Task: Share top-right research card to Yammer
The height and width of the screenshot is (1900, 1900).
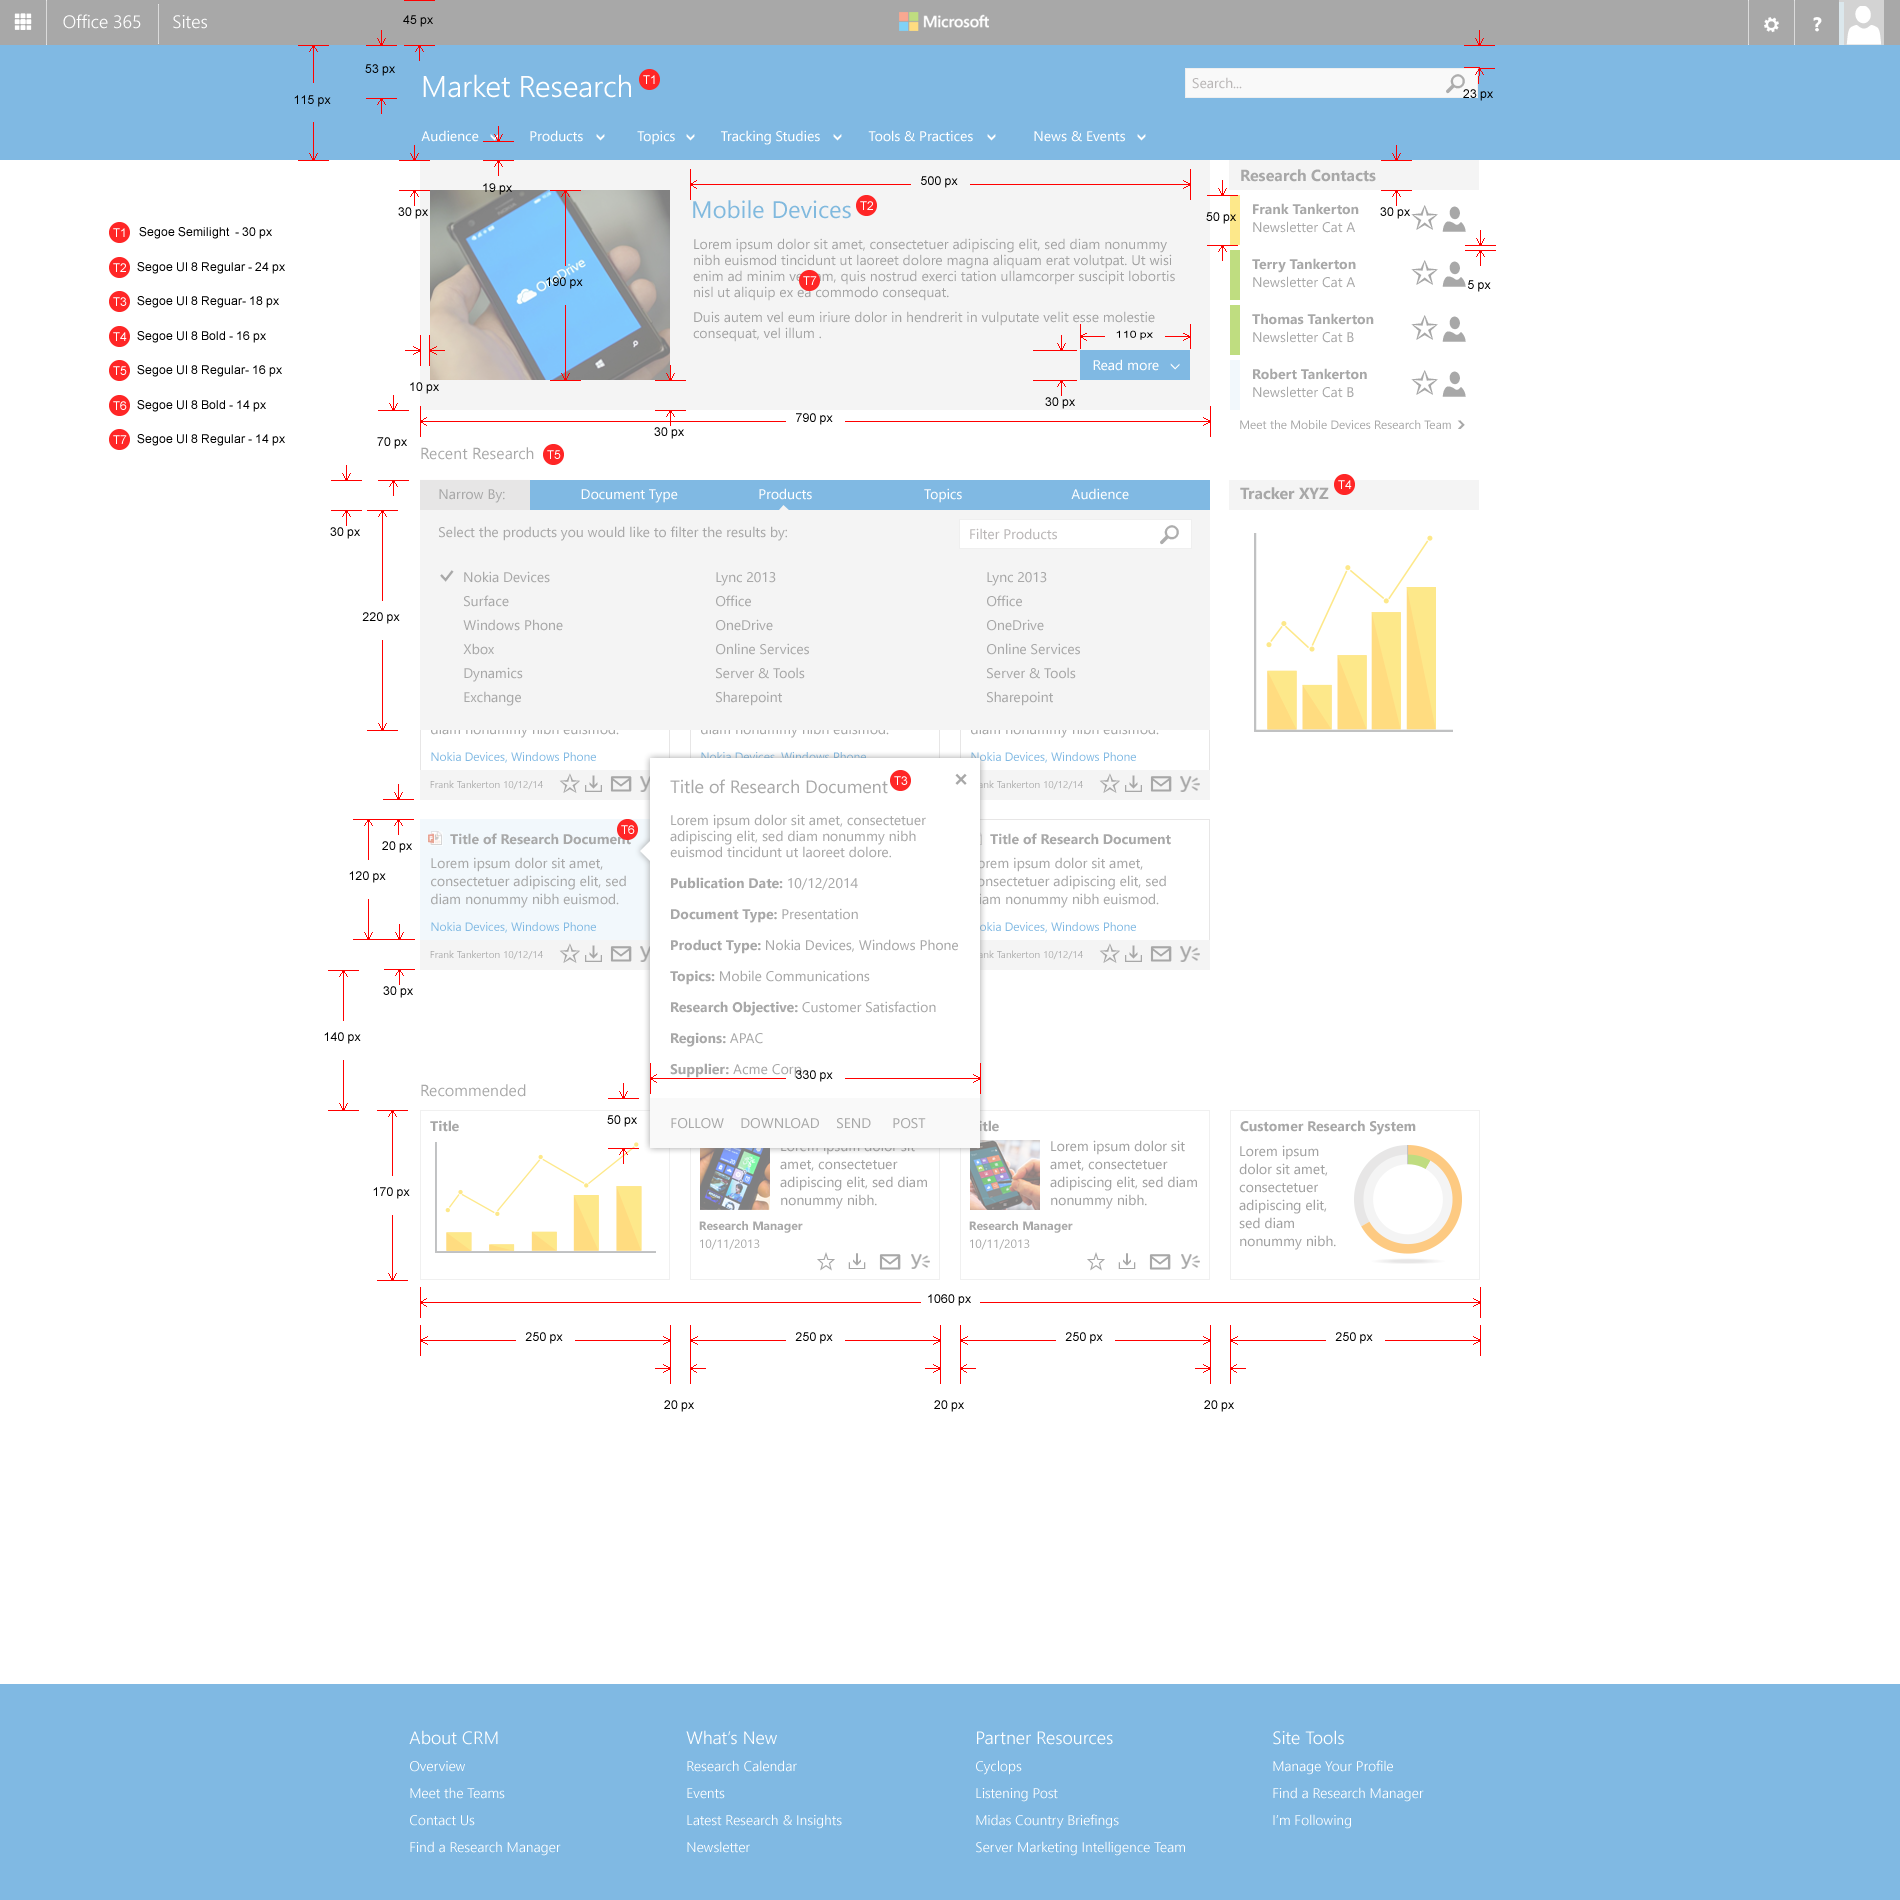Action: coord(1189,784)
